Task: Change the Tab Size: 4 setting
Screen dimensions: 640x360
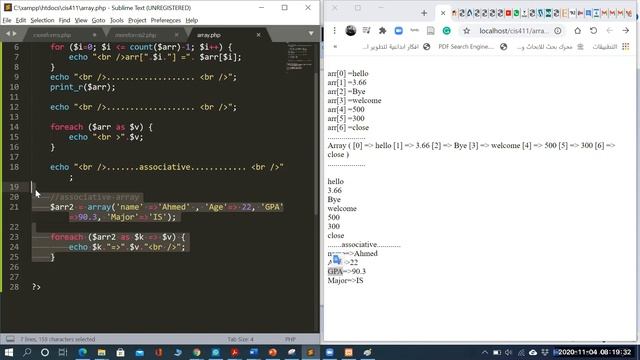Action: click(240, 339)
